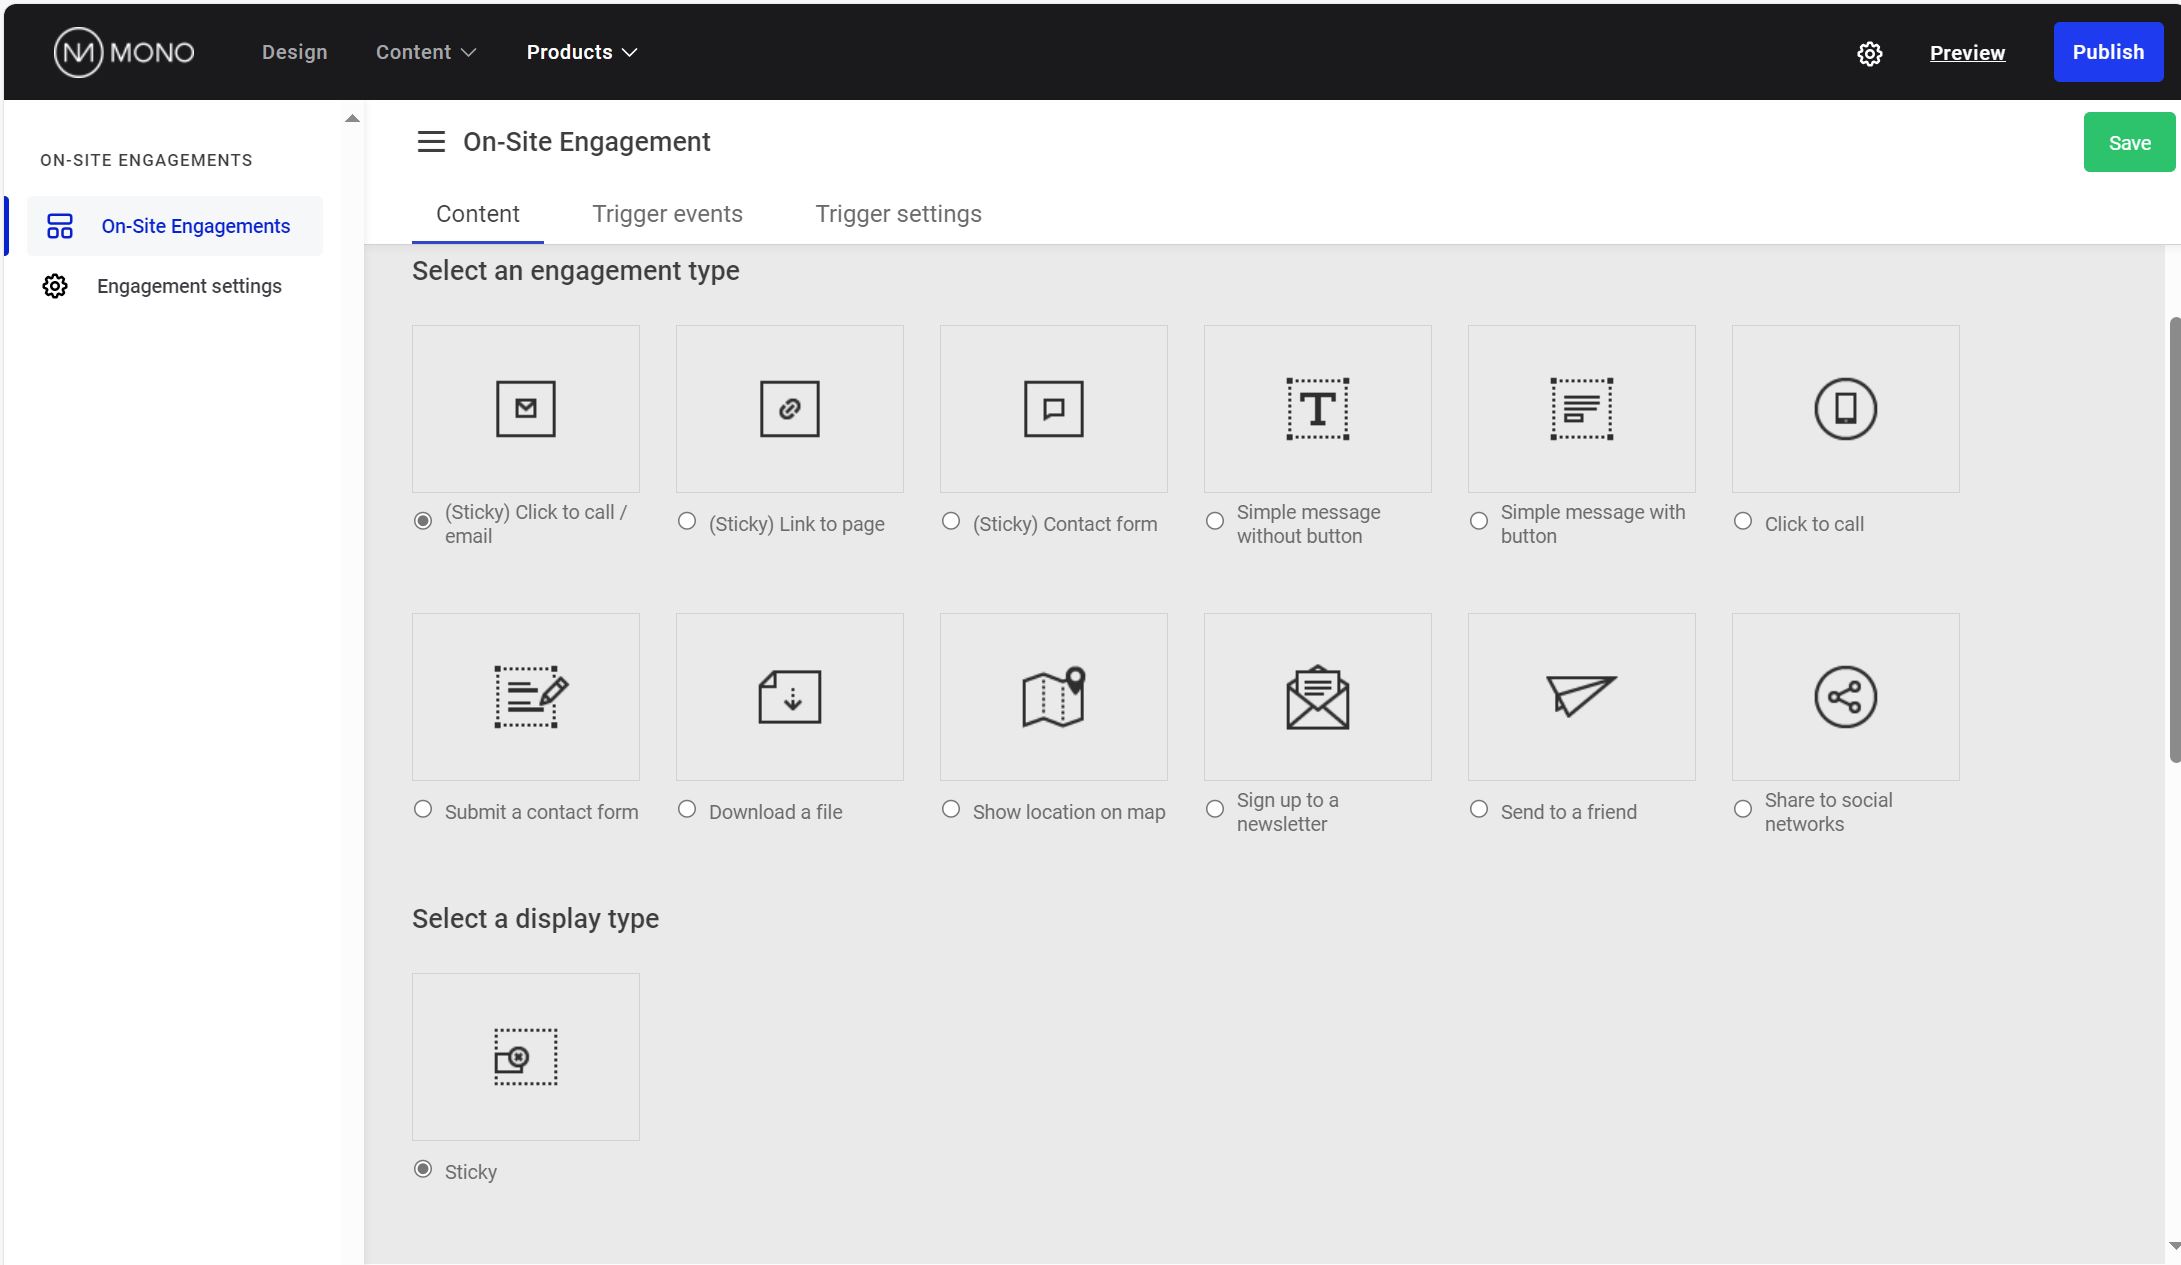The width and height of the screenshot is (2181, 1265).
Task: Select the (Sticky) Click to call / email radio
Action: pos(423,521)
